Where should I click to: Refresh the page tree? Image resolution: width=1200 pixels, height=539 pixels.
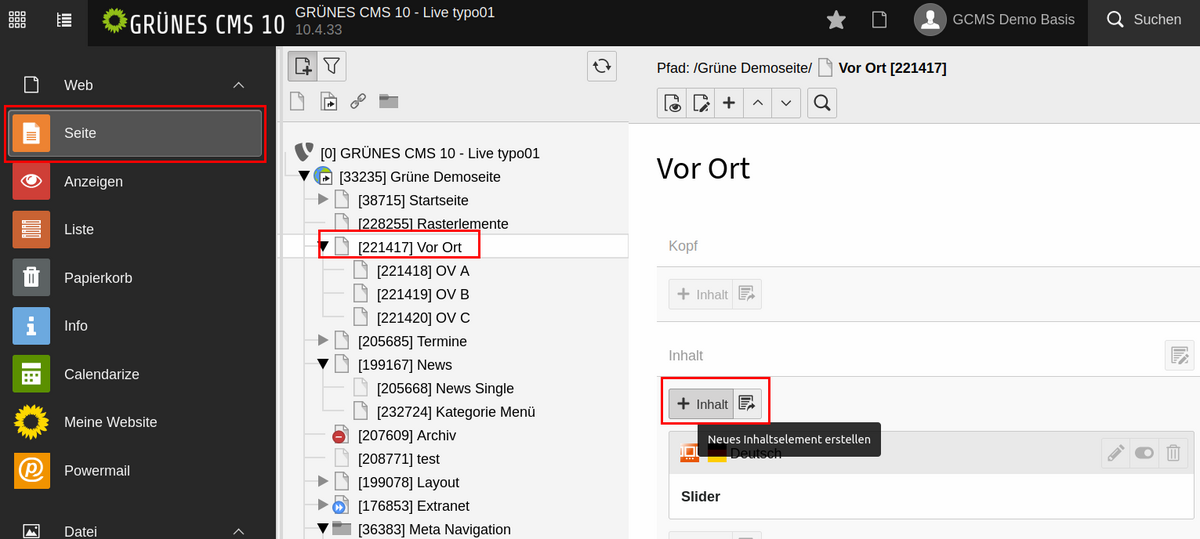[601, 66]
